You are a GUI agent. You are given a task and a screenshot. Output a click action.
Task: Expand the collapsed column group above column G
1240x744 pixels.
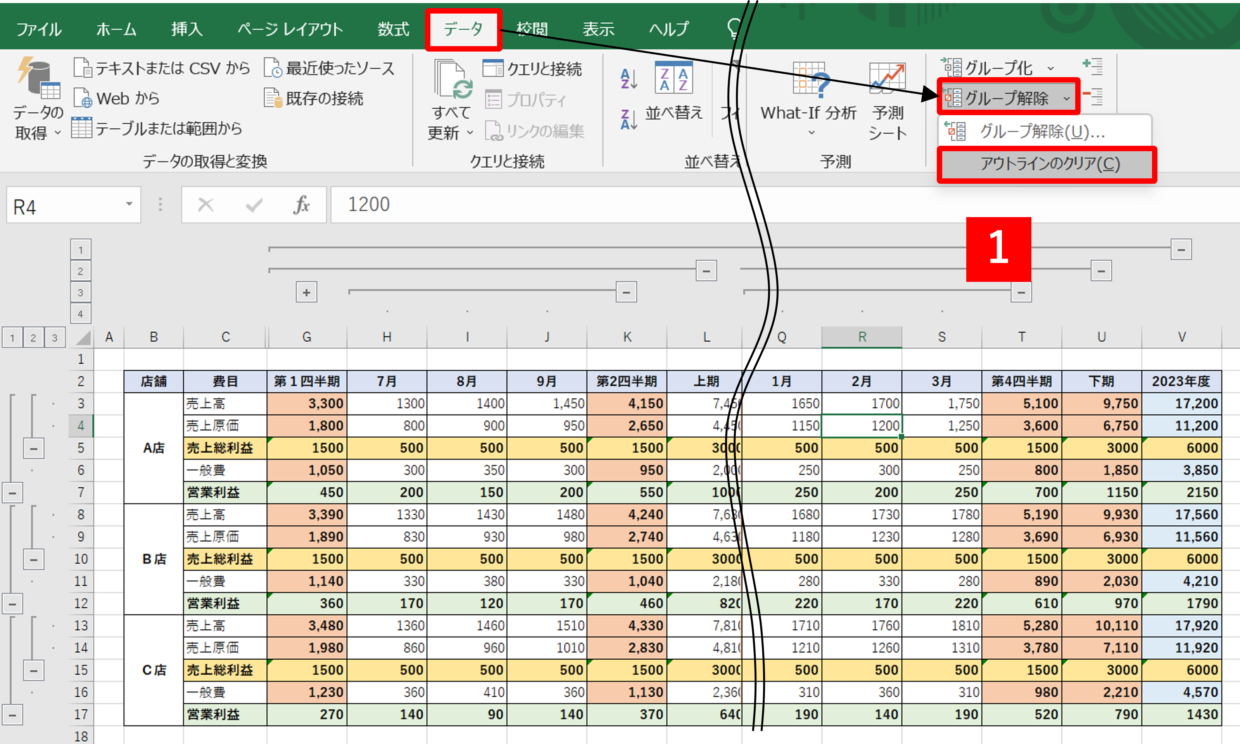(307, 292)
